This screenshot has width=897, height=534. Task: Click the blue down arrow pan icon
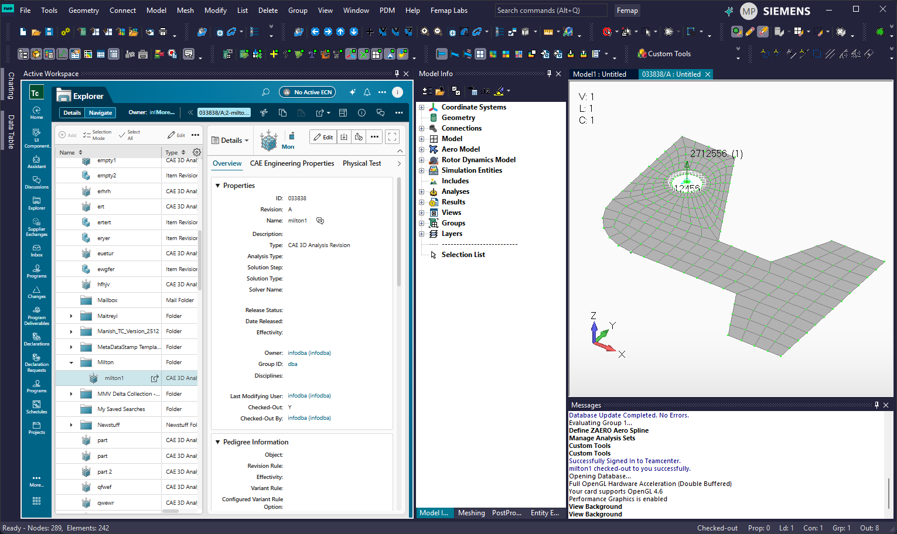tap(354, 32)
